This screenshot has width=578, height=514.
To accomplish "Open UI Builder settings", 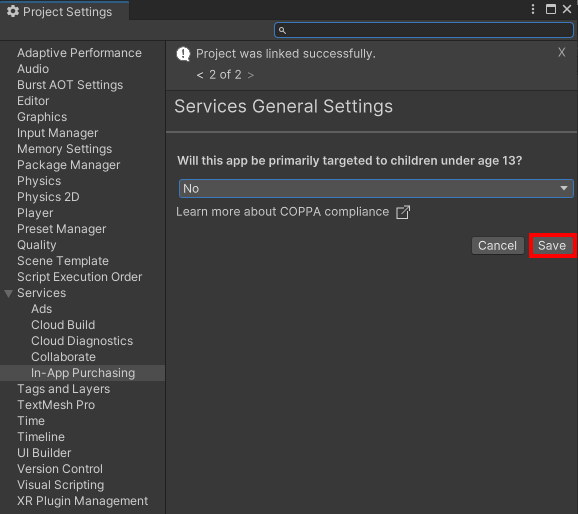I will coord(44,453).
